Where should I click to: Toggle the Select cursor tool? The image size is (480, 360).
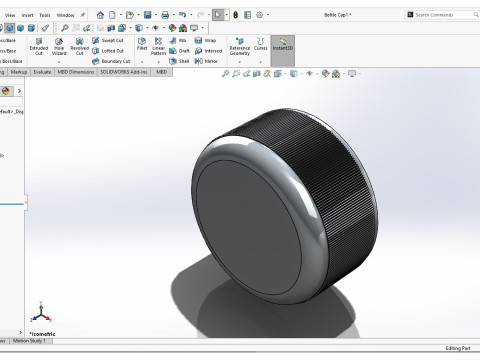pyautogui.click(x=218, y=15)
